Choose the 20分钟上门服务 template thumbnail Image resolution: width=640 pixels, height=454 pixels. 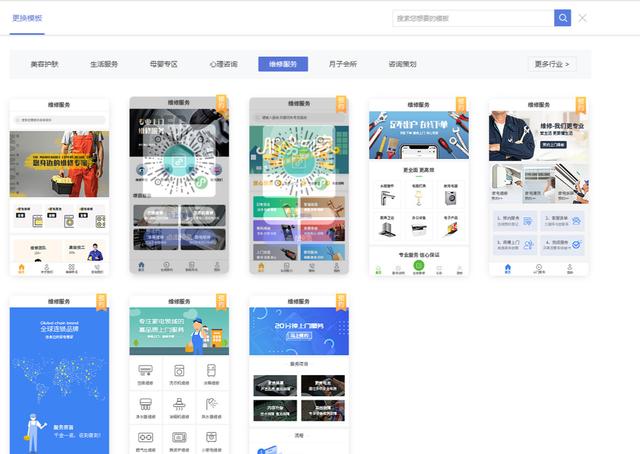[x=299, y=375]
